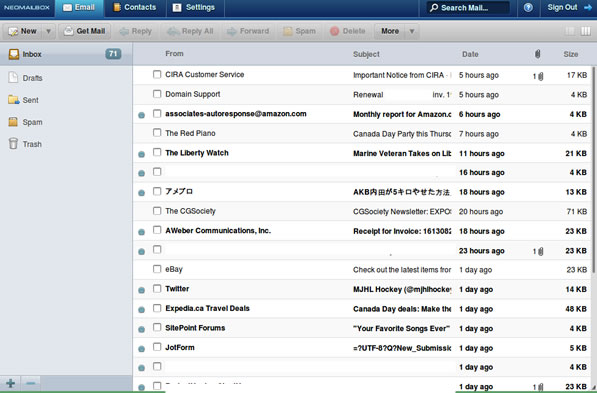Expand the More actions dropdown arrow
The width and height of the screenshot is (597, 393).
(x=412, y=31)
